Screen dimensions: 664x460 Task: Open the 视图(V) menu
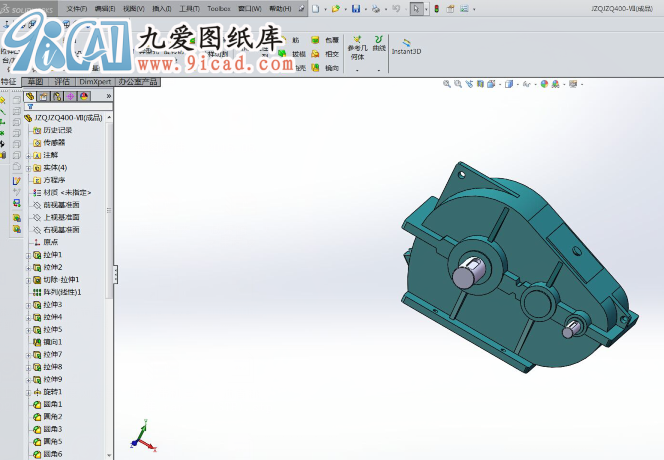click(x=134, y=8)
